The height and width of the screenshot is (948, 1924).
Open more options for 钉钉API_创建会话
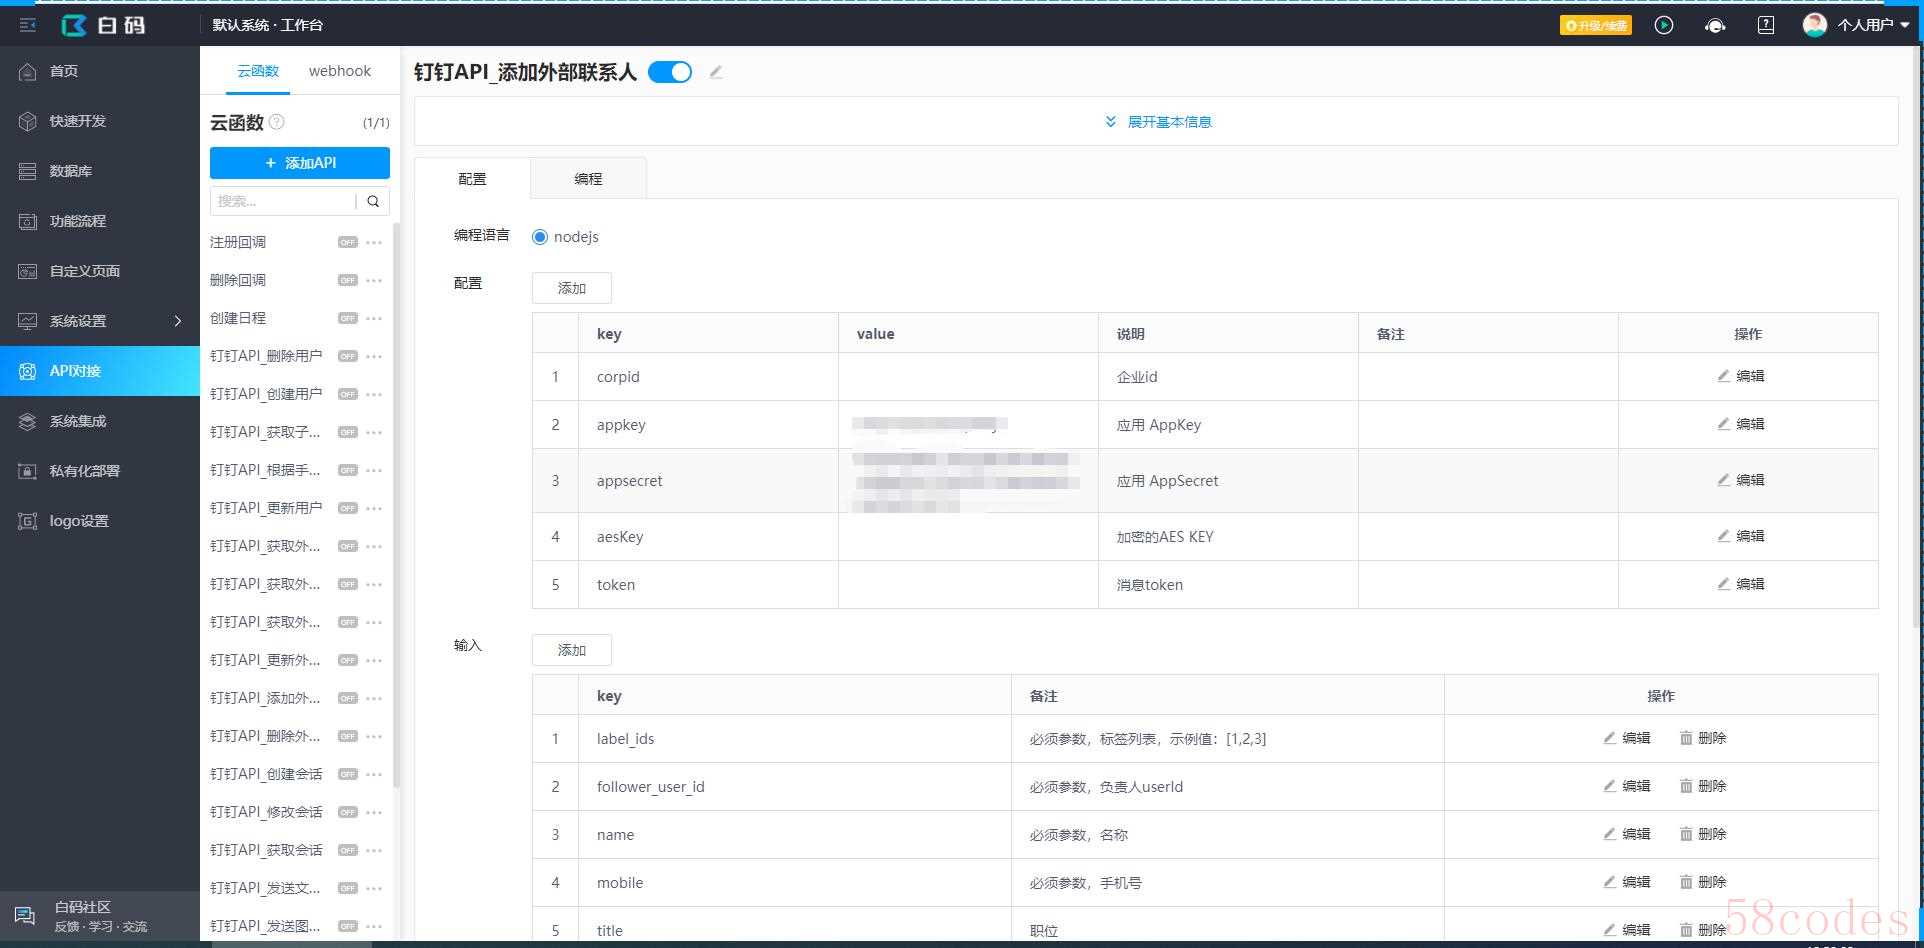374,774
